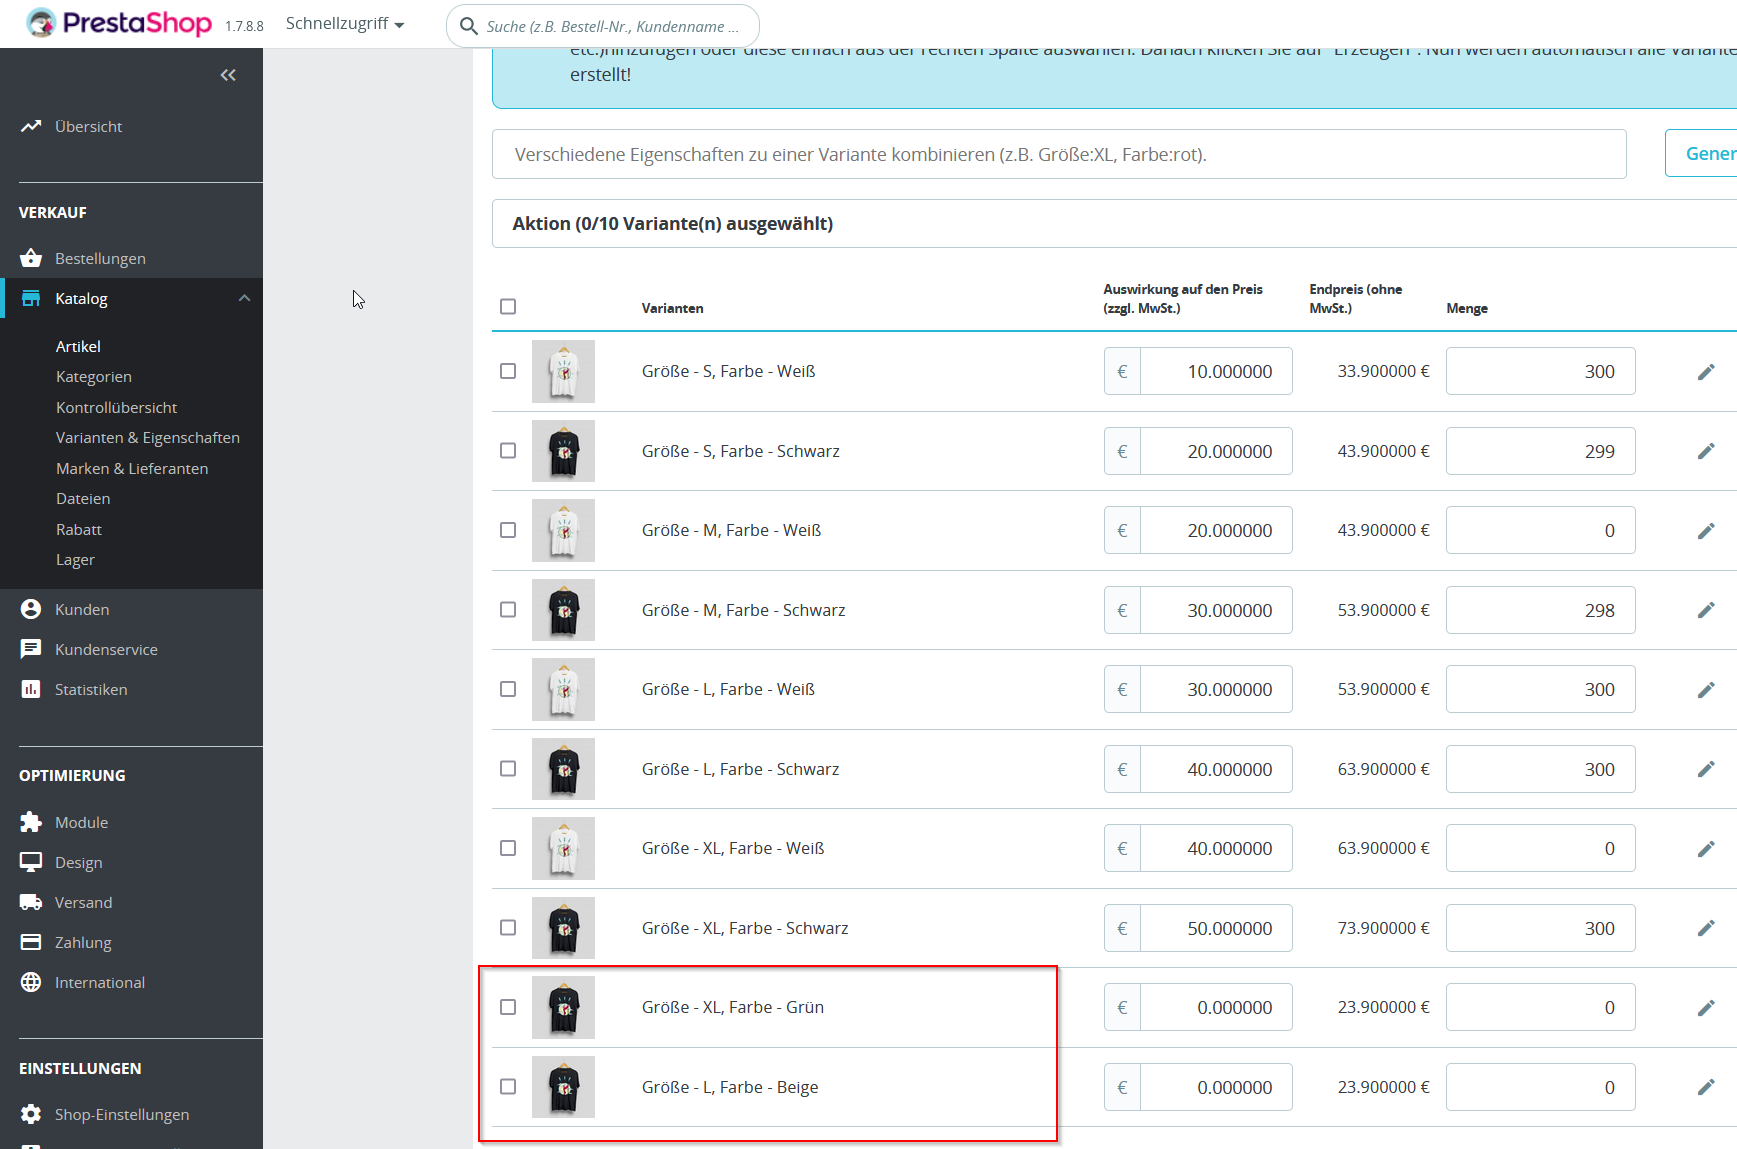1737x1149 pixels.
Task: Toggle the select-all variants checkbox
Action: tap(508, 307)
